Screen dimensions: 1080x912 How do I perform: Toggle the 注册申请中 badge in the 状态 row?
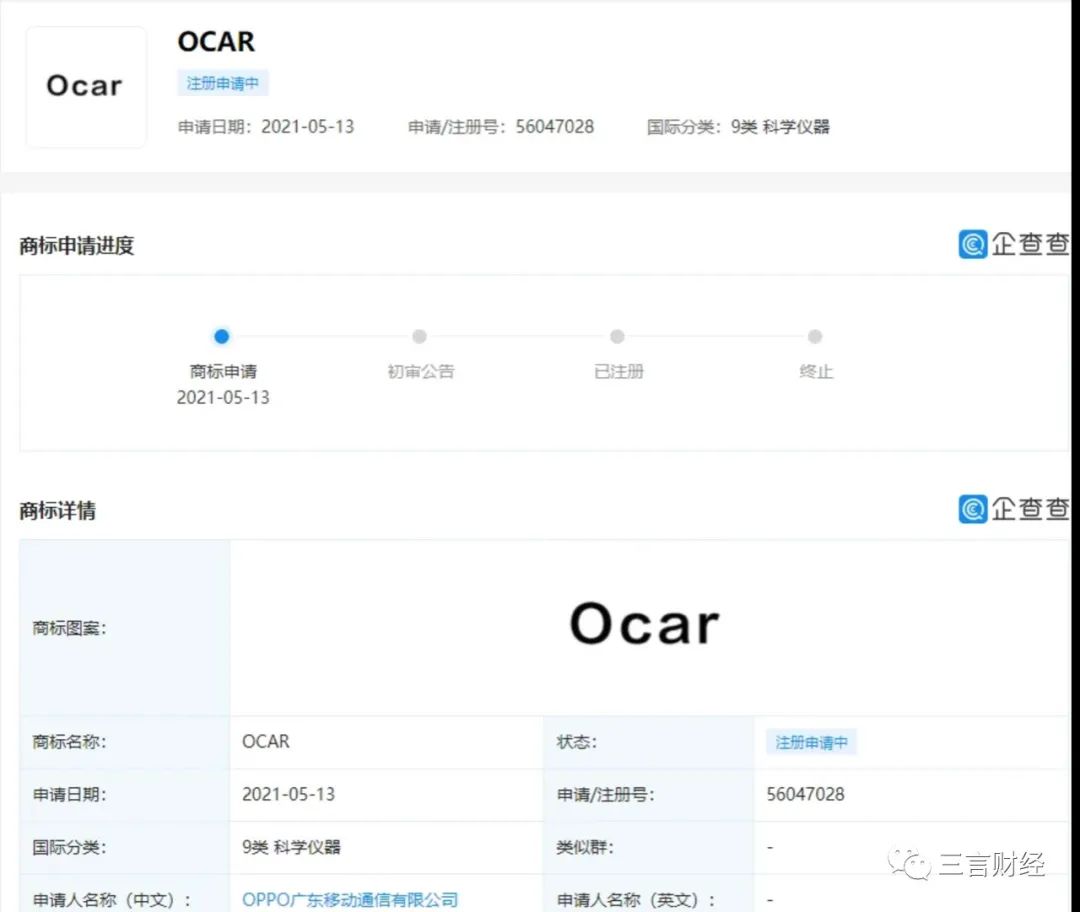tap(810, 742)
